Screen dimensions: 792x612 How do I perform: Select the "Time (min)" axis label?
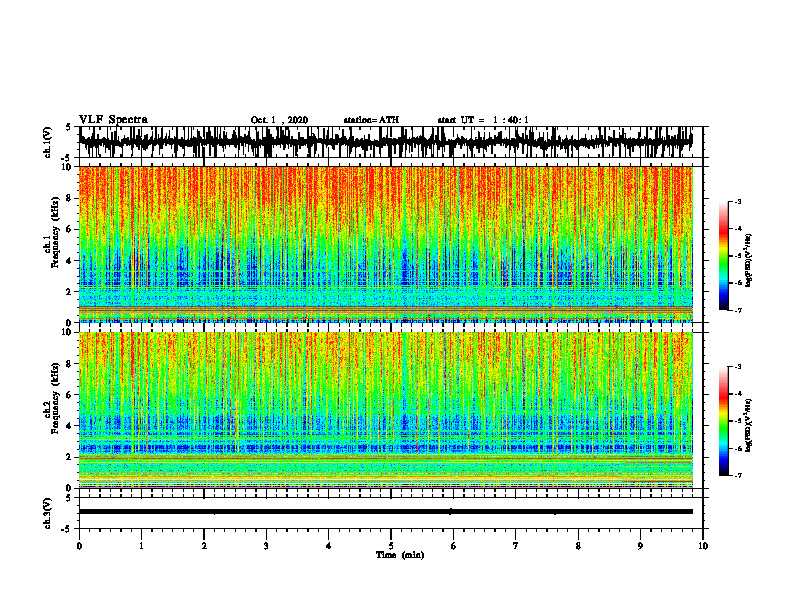pos(400,555)
